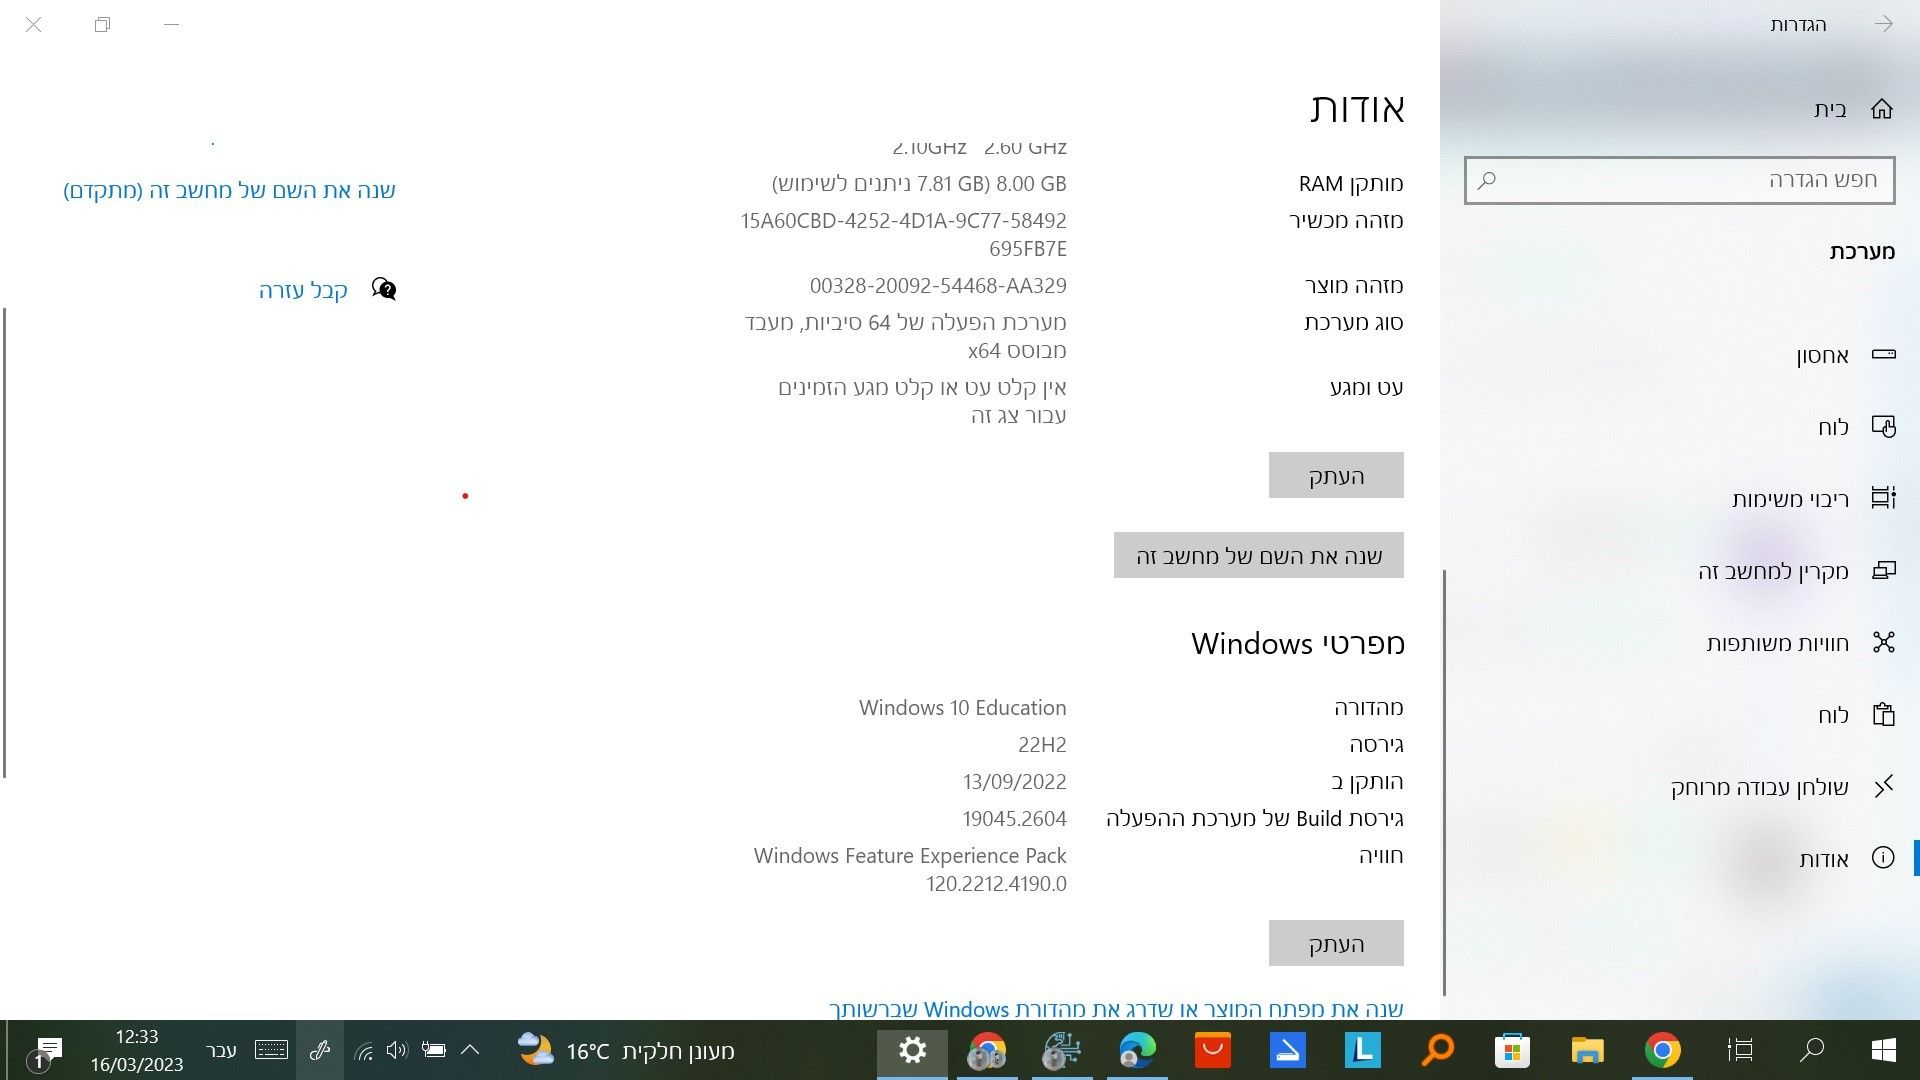Click the device ID value 15A60CBD-4252
The width and height of the screenshot is (1920, 1080).
tap(903, 234)
